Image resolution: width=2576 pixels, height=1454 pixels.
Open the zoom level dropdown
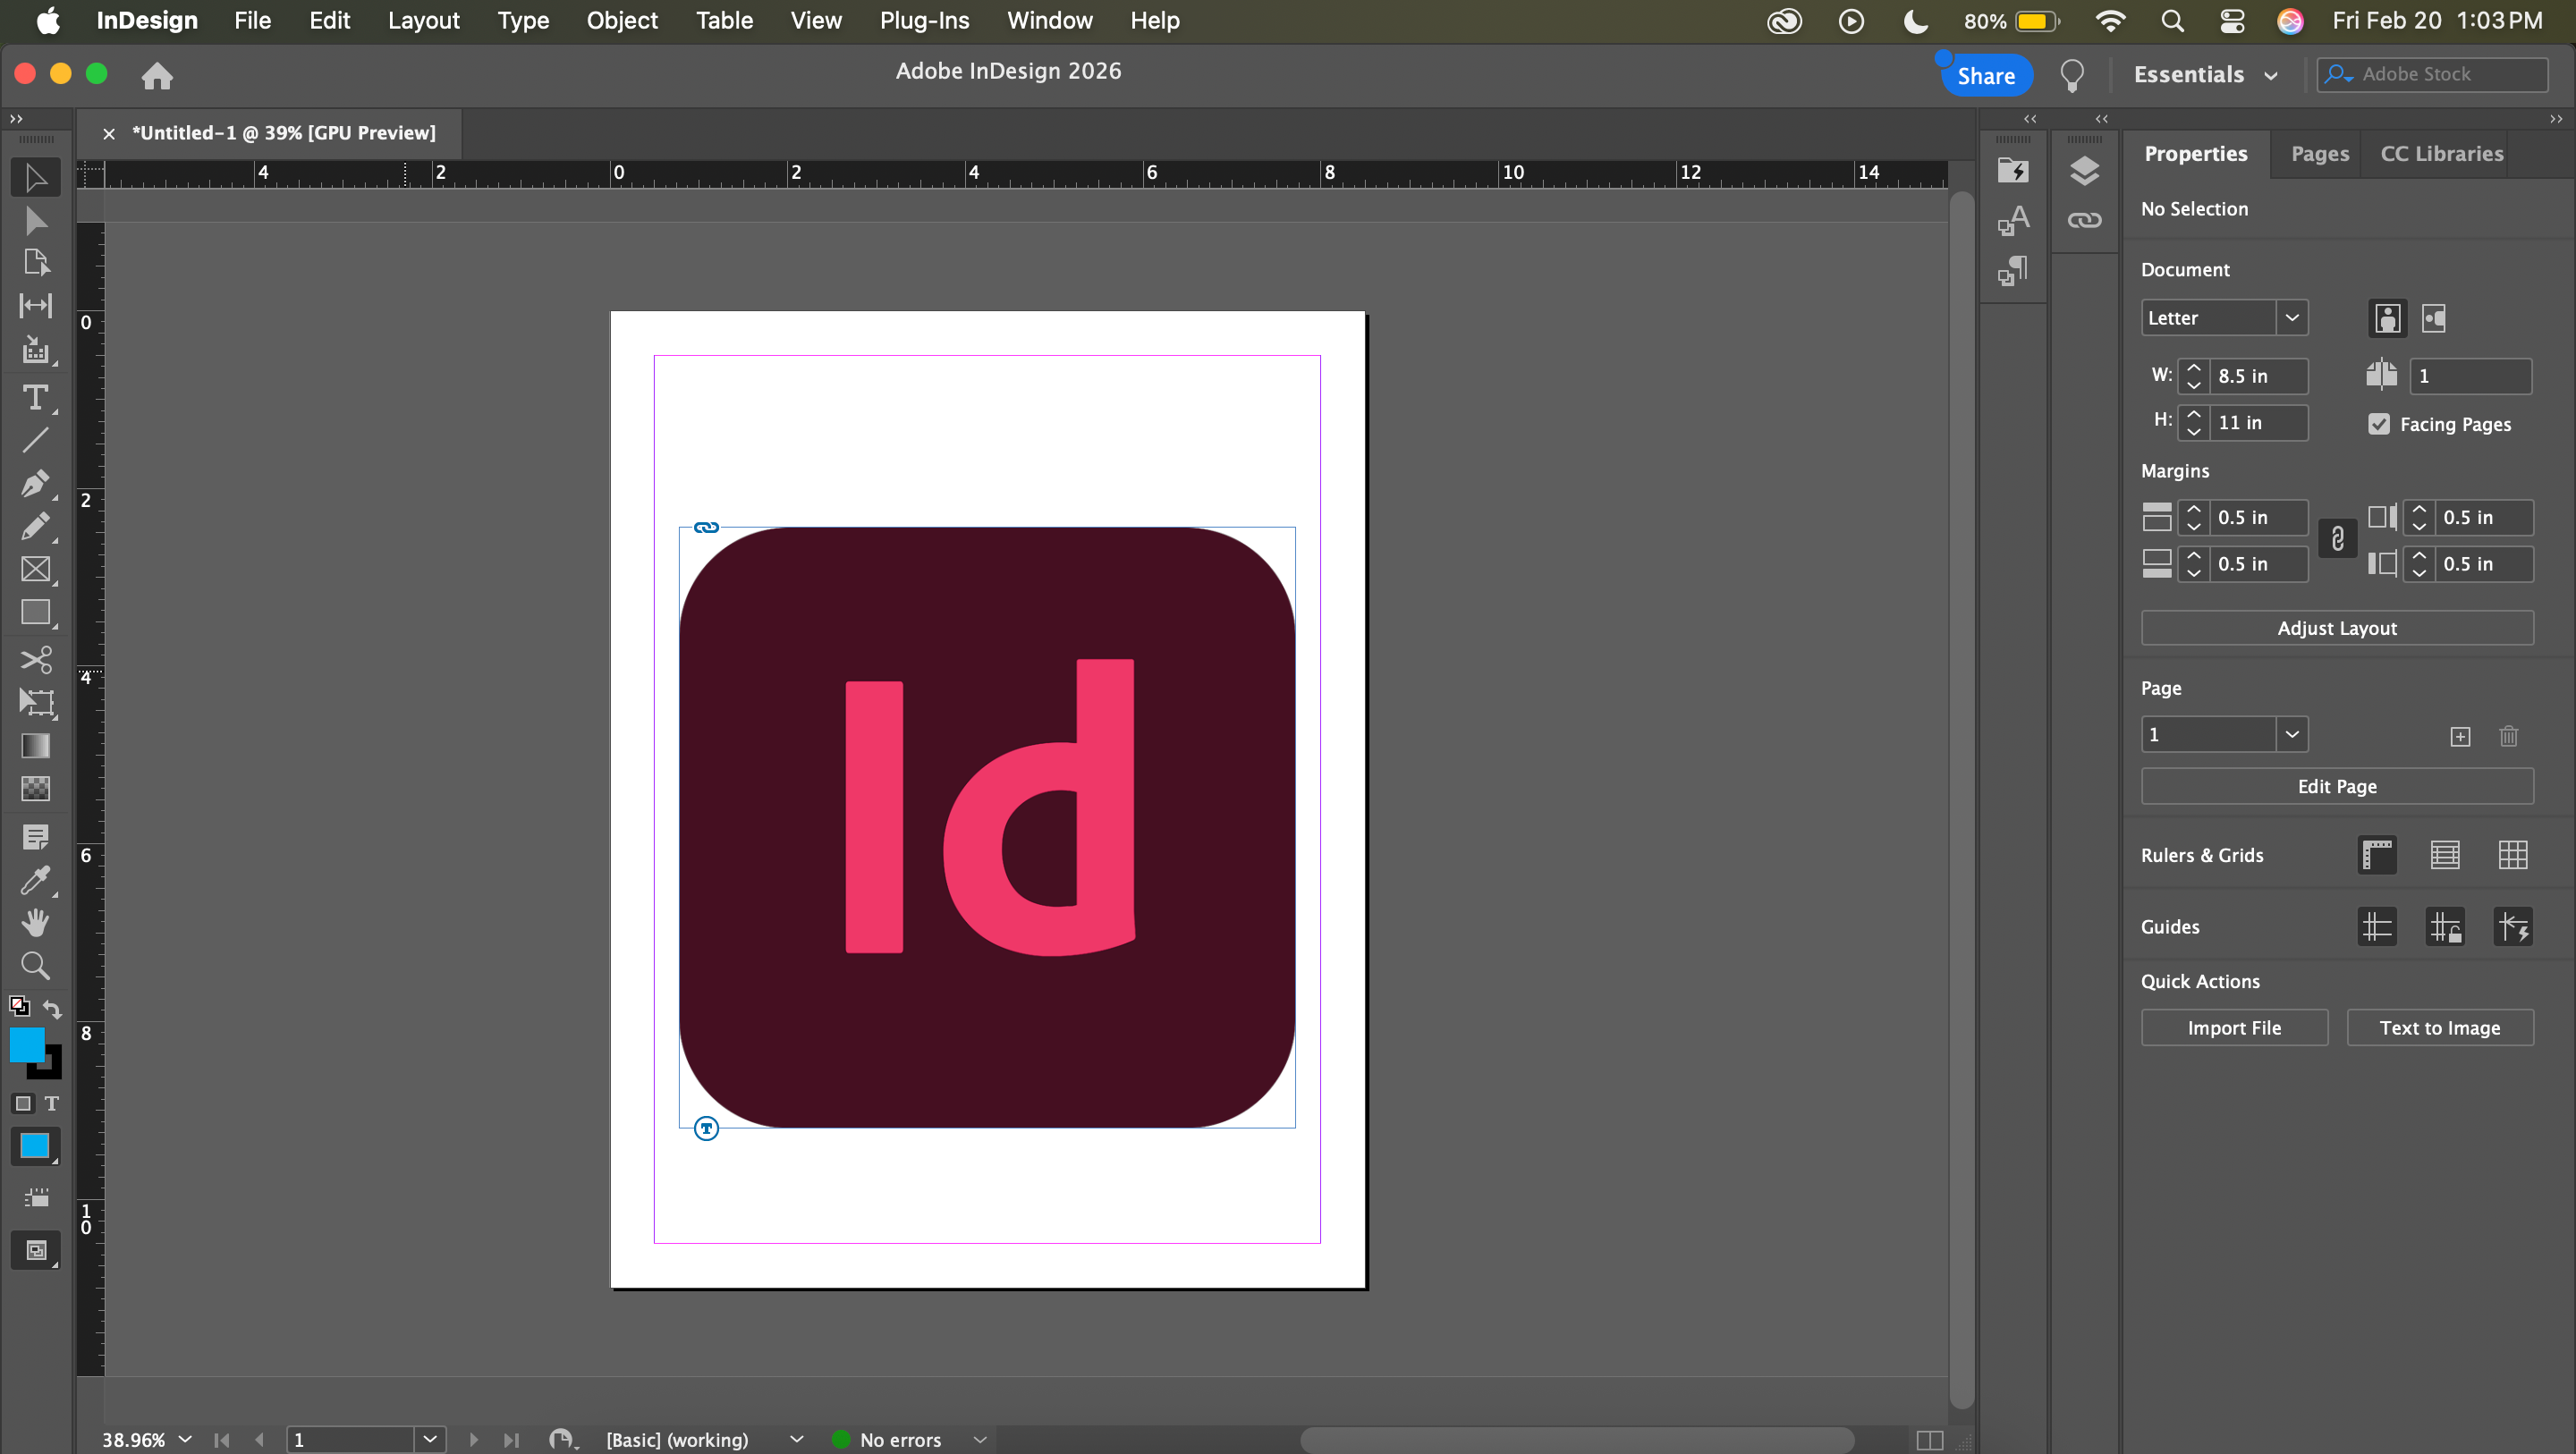point(185,1439)
